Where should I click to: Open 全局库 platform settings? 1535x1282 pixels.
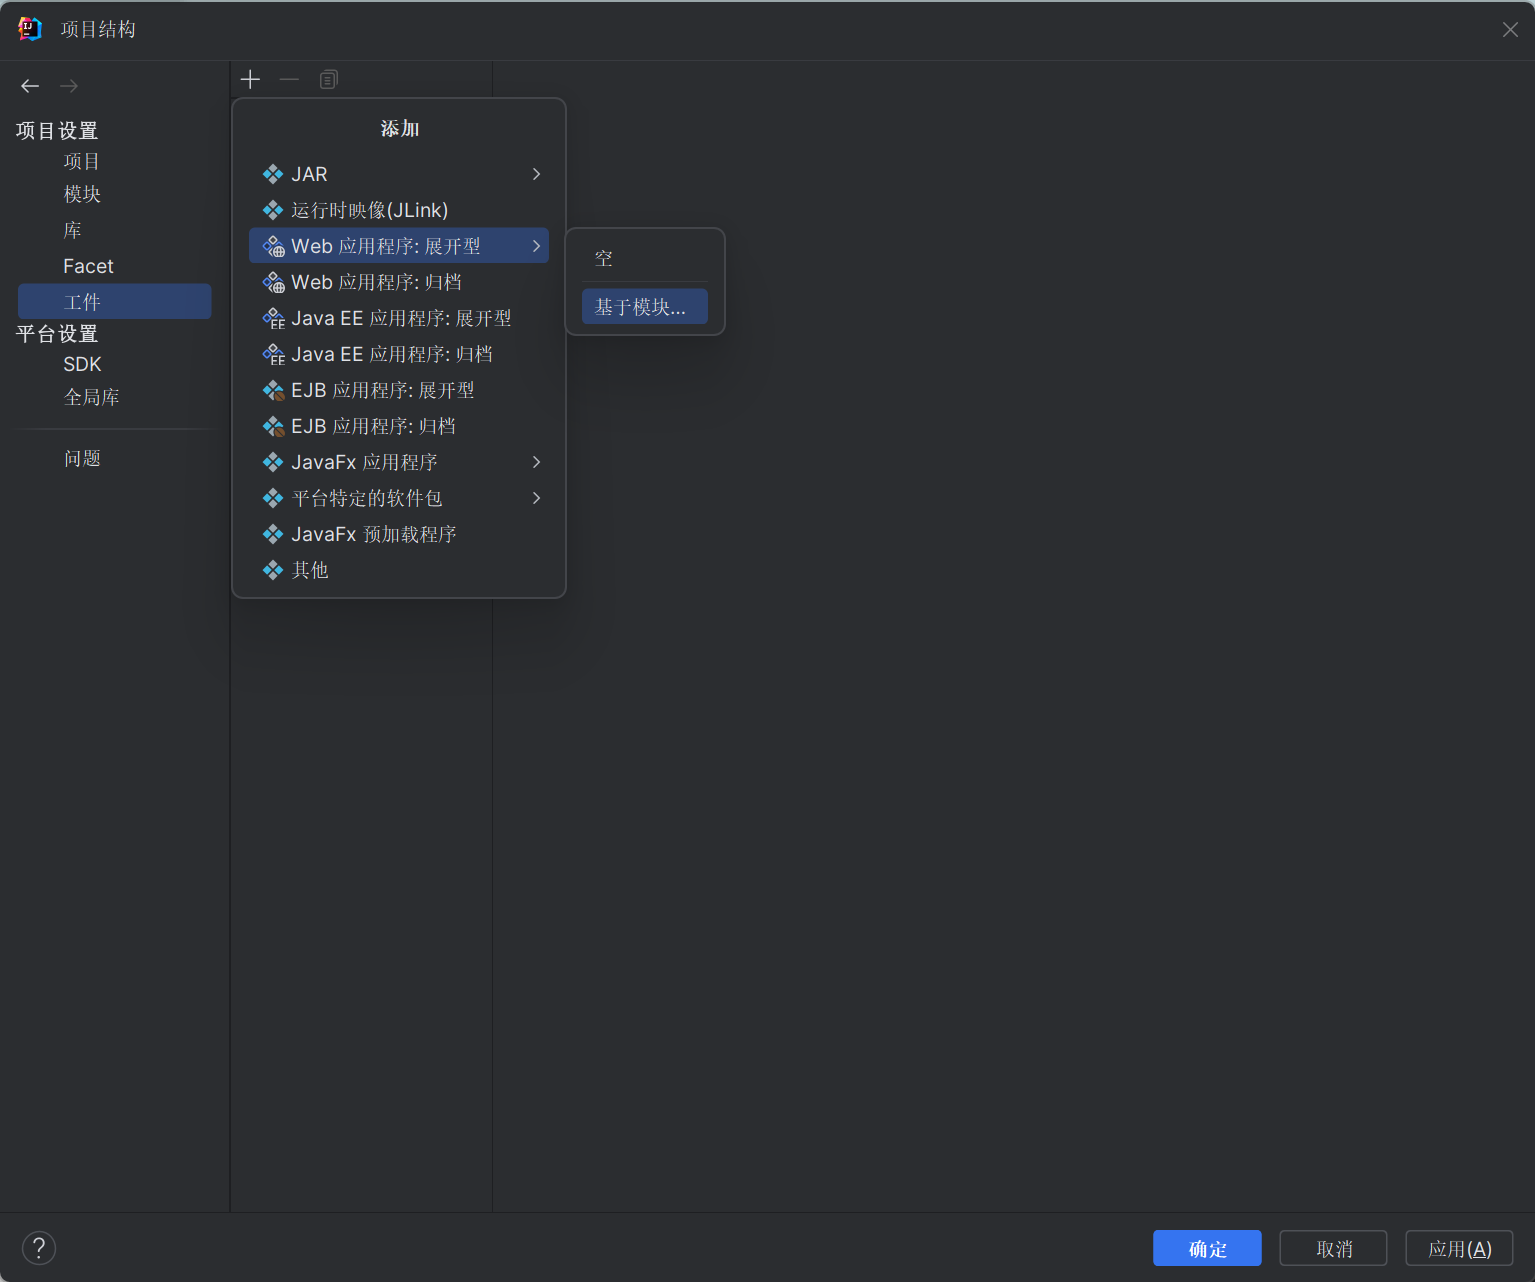click(91, 397)
